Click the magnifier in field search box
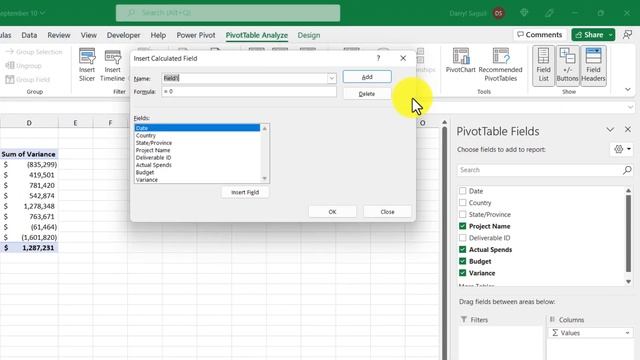This screenshot has height=360, width=640. tap(627, 170)
